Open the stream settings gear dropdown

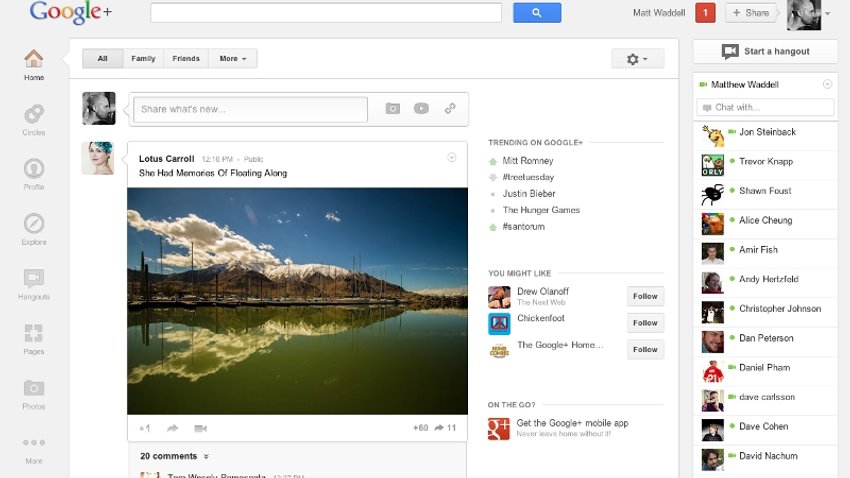click(638, 59)
